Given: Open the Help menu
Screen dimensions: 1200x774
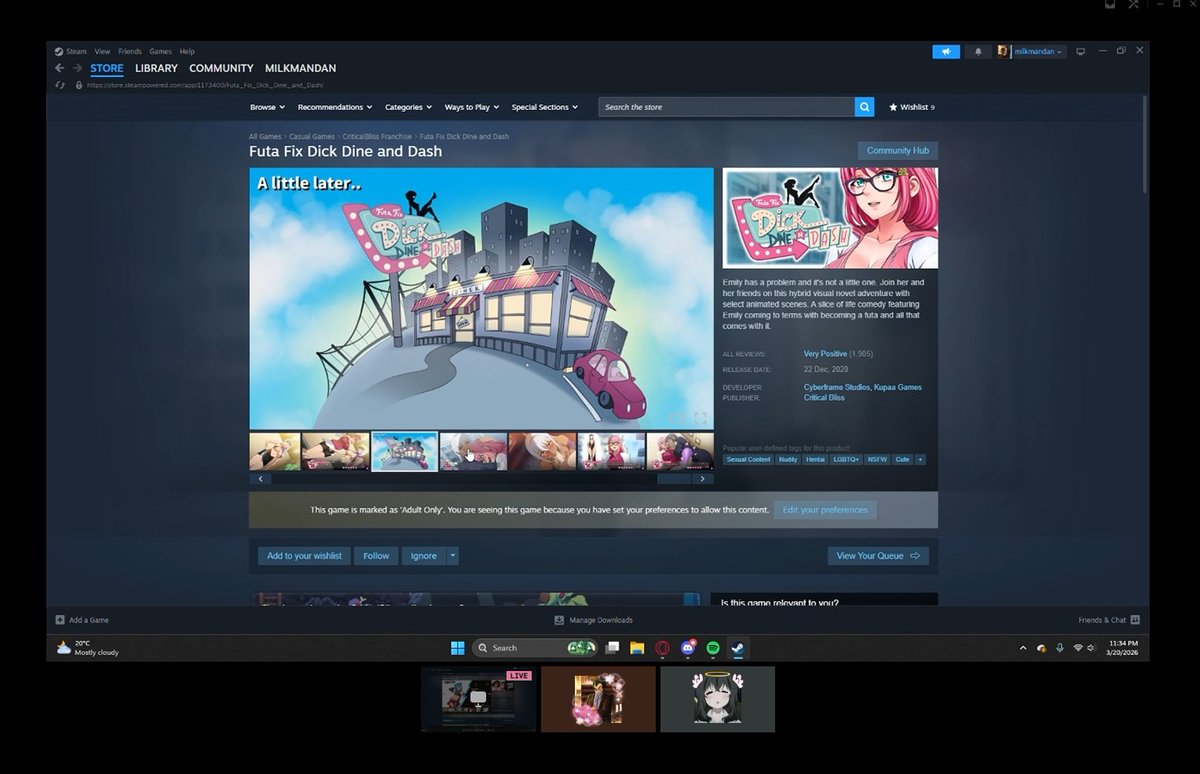Looking at the screenshot, I should (x=187, y=51).
